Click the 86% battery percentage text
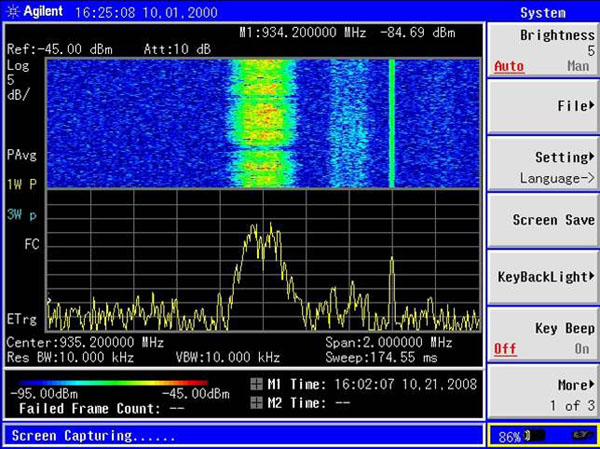Viewport: 600px width, 449px height. click(x=509, y=437)
